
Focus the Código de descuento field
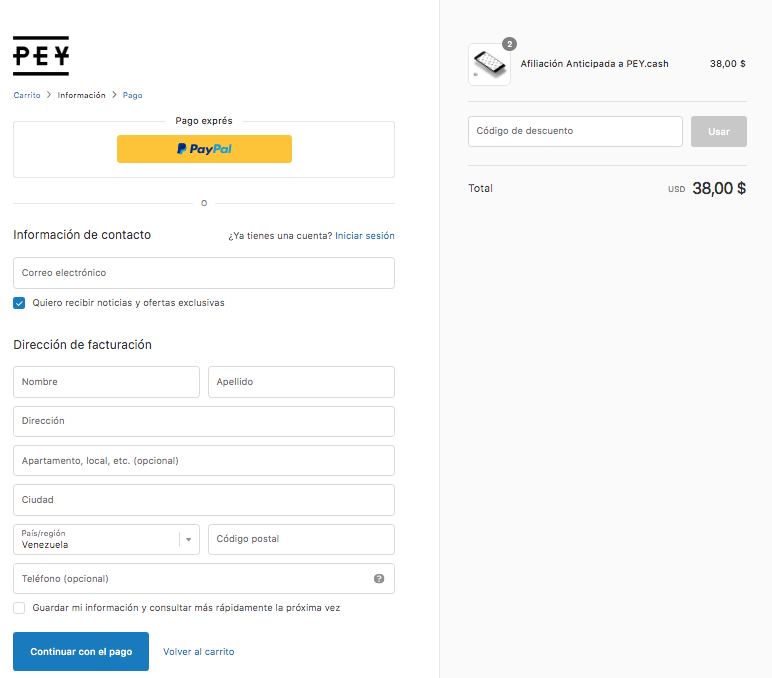575,131
